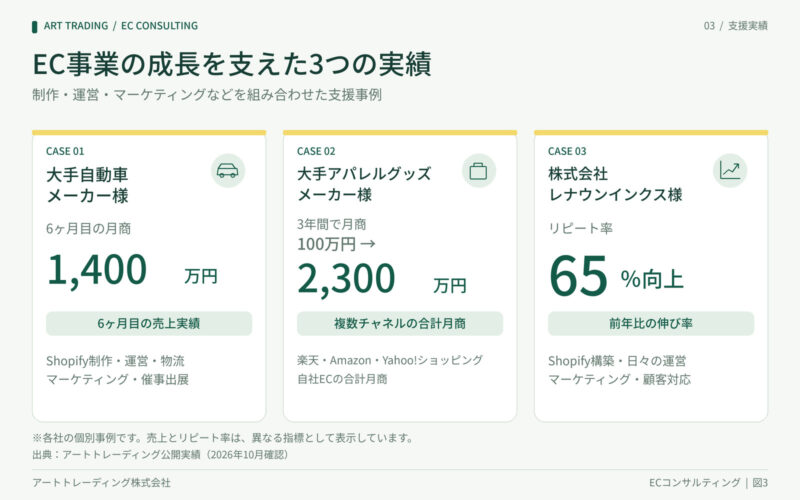Click the 'CASE 01' label
Image resolution: width=800 pixels, height=500 pixels.
(65, 151)
